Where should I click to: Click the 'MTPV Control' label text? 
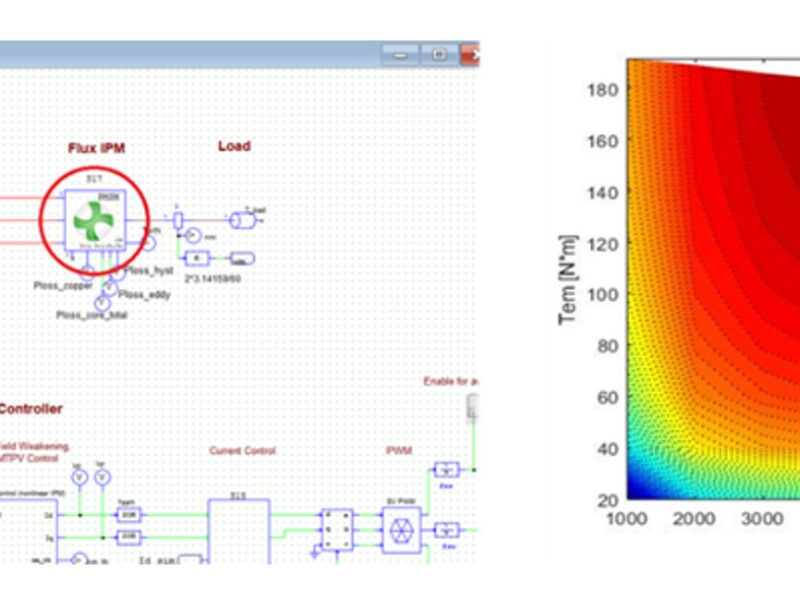pos(30,458)
